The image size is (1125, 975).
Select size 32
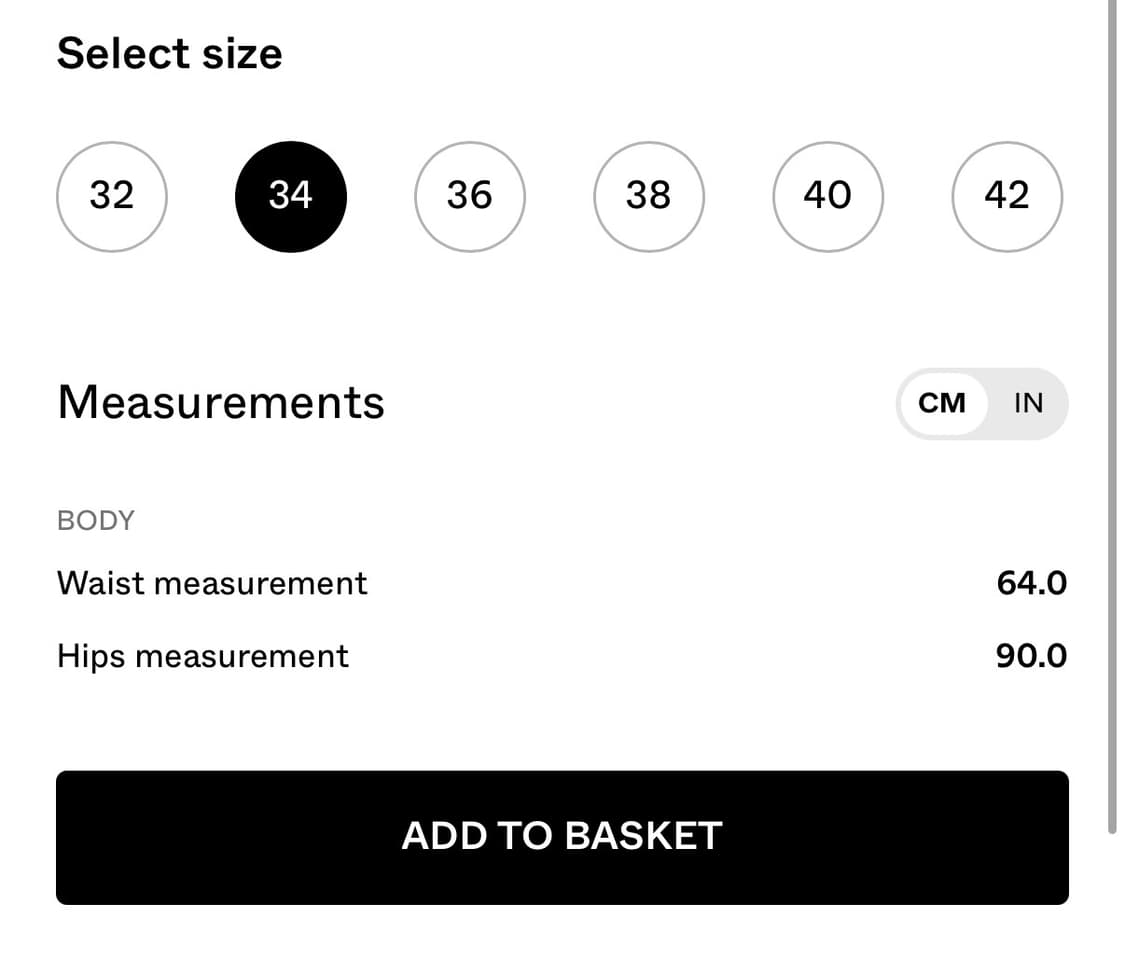coord(111,196)
